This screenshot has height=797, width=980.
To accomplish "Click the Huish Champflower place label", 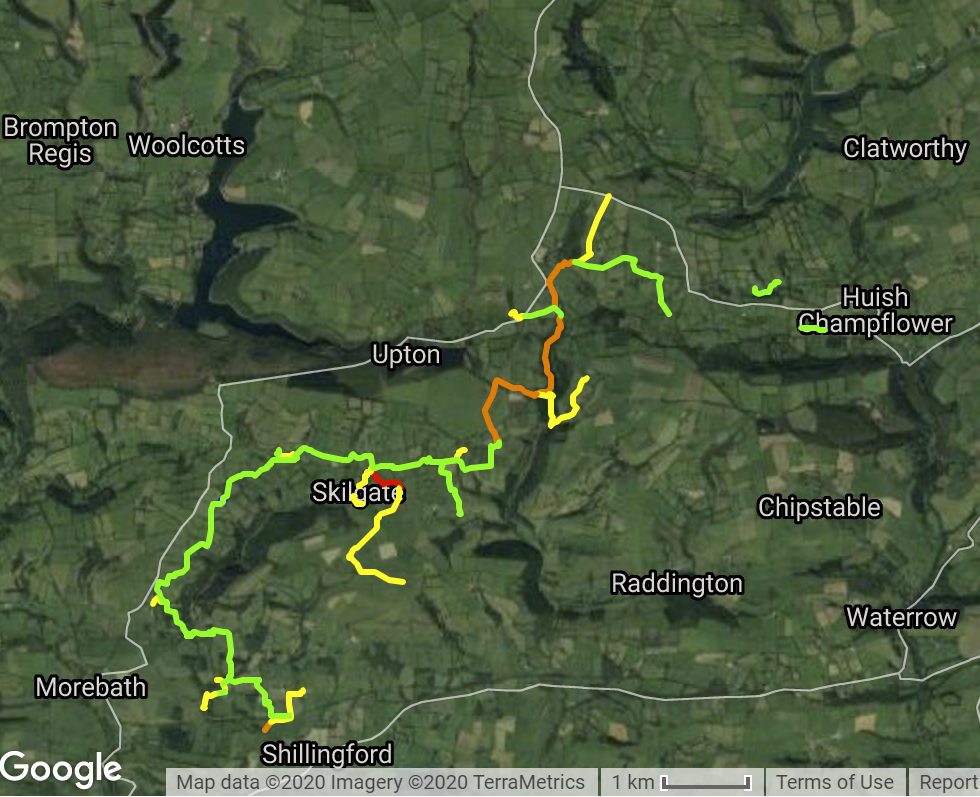I will pyautogui.click(x=876, y=311).
